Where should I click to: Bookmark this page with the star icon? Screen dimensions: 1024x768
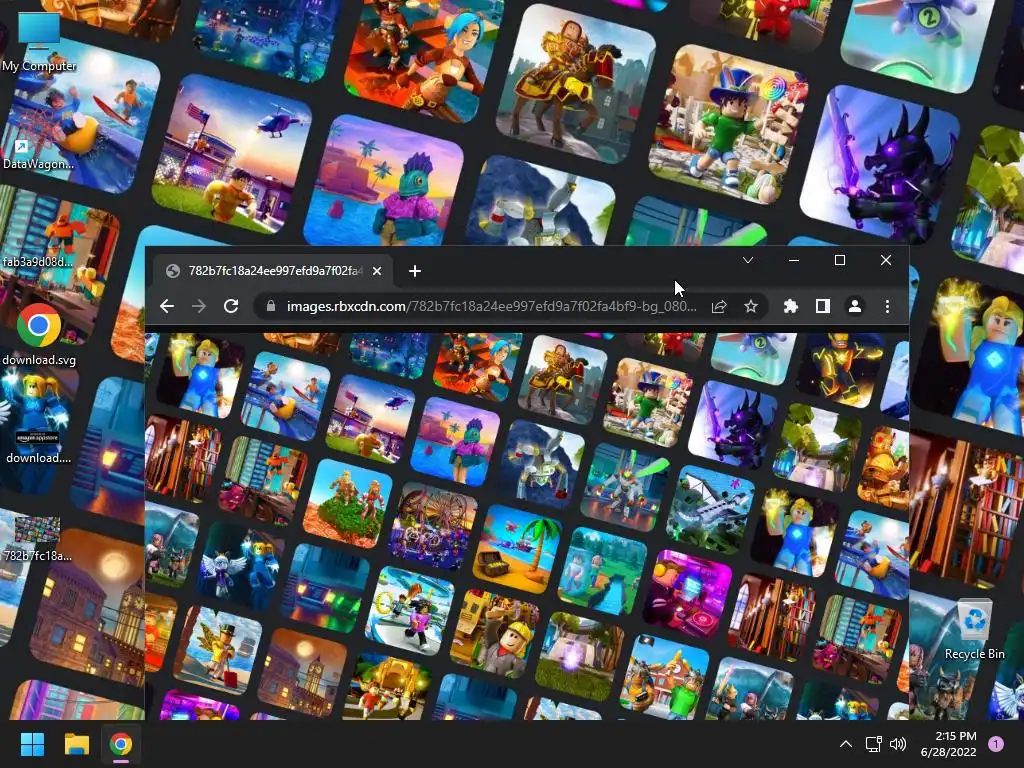[x=751, y=306]
